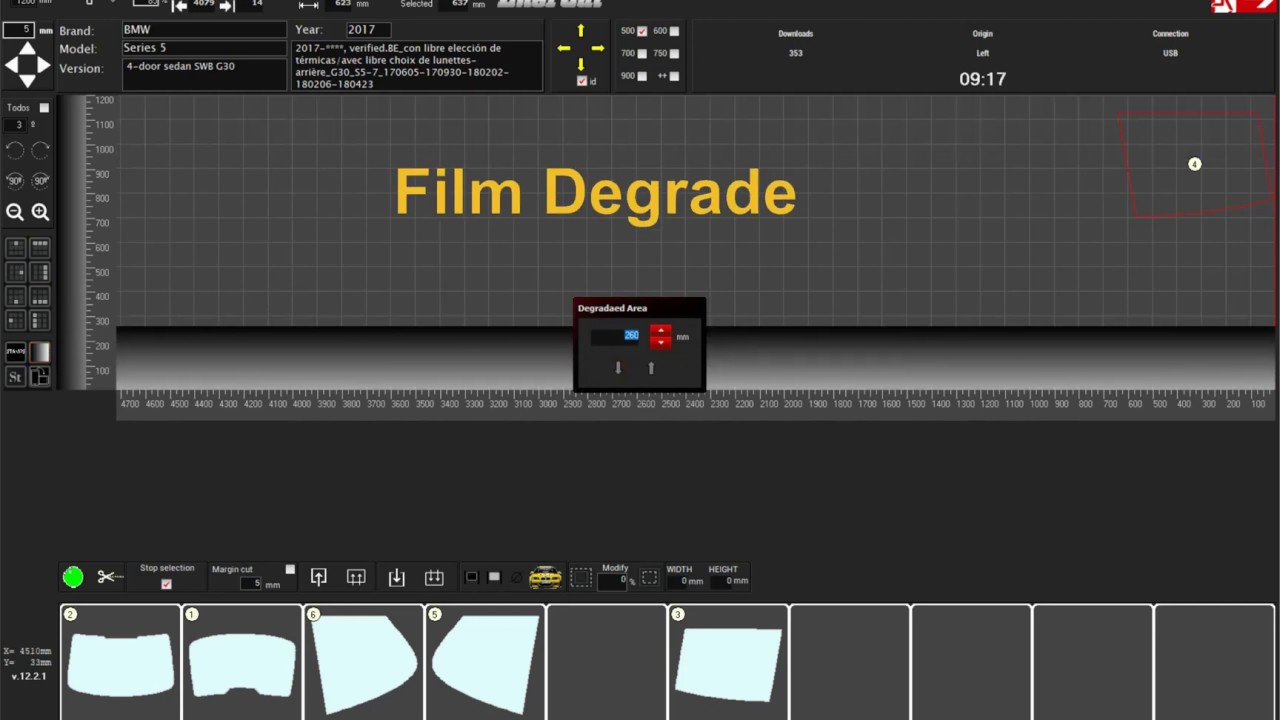Select pattern thumbnail number 1
The image size is (1280, 720).
click(x=242, y=662)
